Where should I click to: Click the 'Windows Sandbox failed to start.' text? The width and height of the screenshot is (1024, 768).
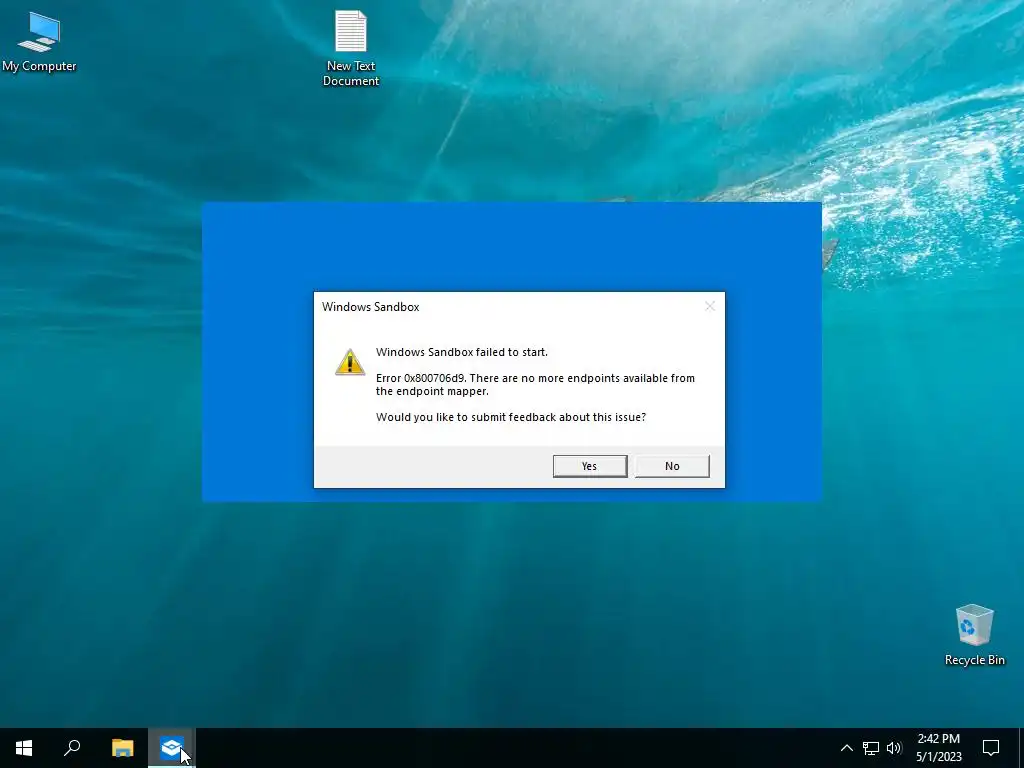[462, 352]
